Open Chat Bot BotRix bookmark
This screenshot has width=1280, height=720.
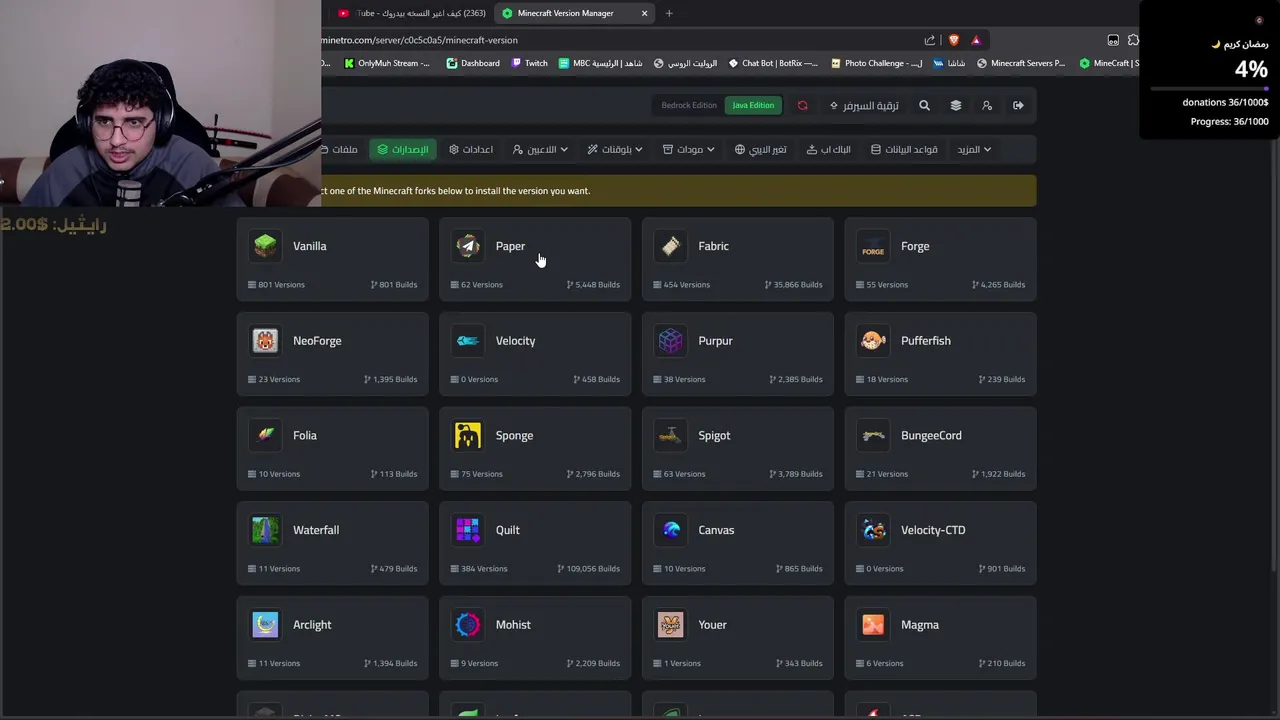click(x=773, y=63)
